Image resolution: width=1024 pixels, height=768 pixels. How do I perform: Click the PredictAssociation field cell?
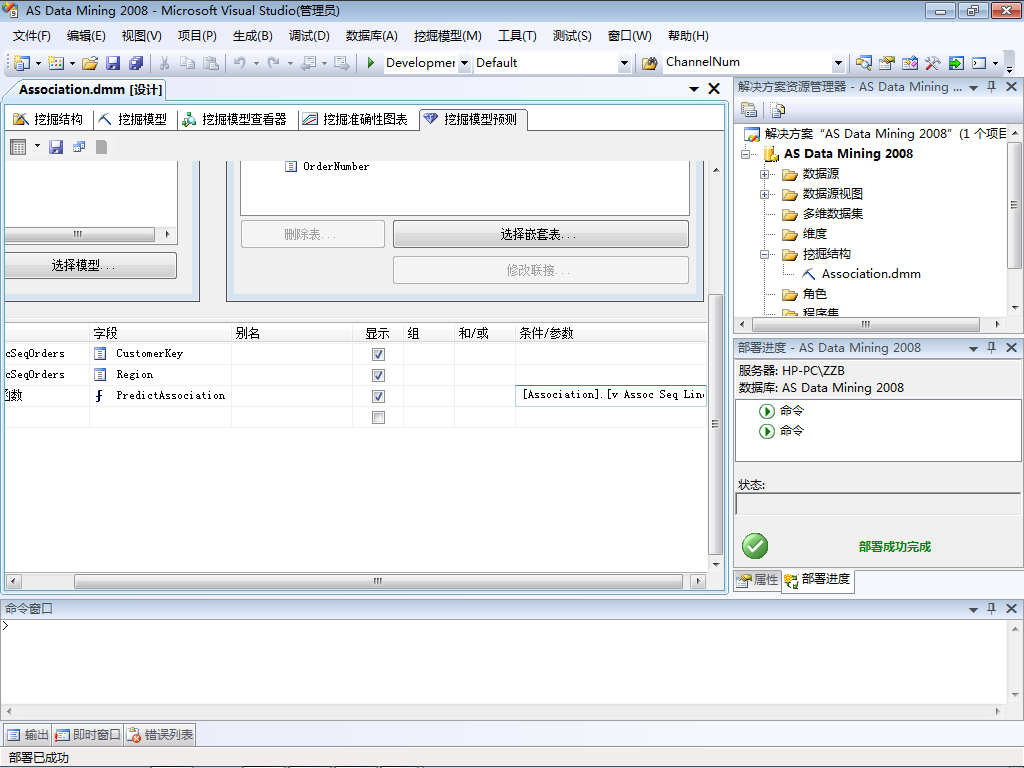coord(161,395)
